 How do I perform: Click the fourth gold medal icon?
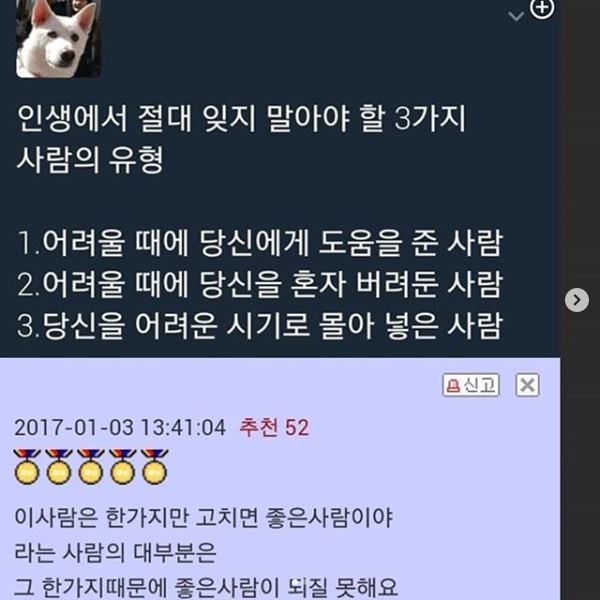point(122,467)
